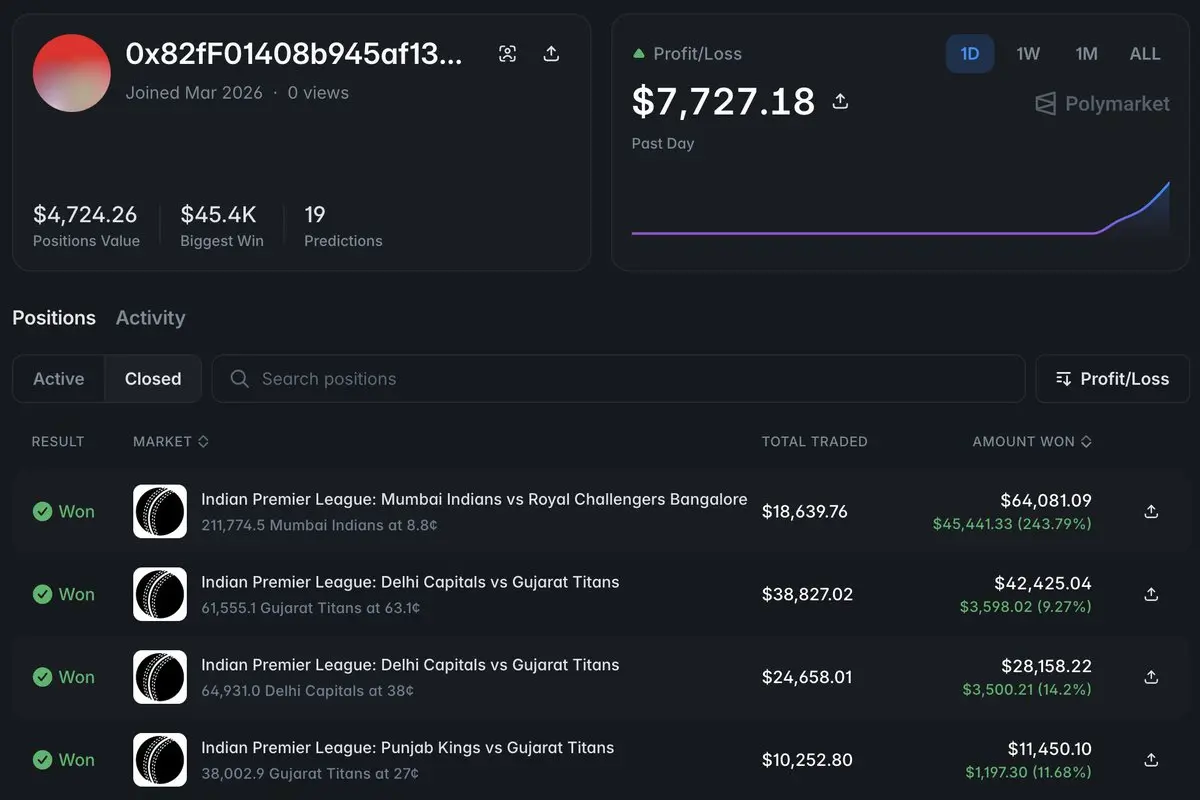Show Active positions

[59, 379]
